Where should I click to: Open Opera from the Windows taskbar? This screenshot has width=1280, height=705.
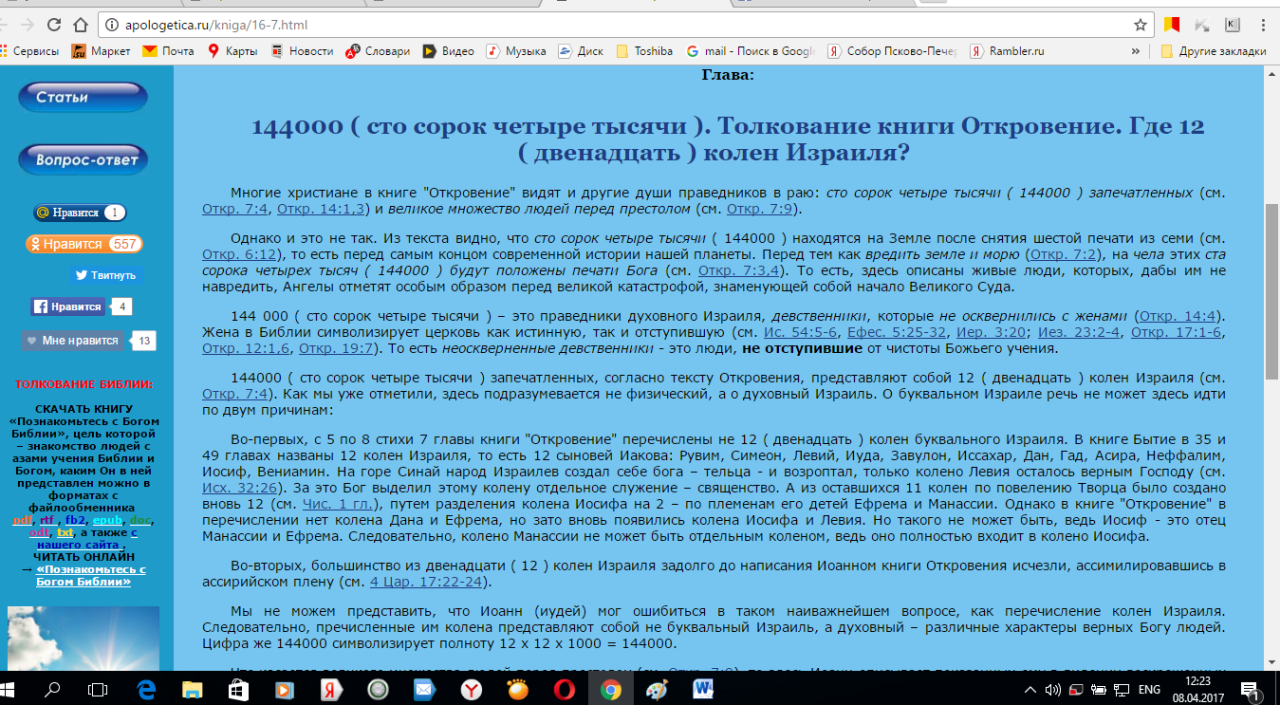click(564, 689)
